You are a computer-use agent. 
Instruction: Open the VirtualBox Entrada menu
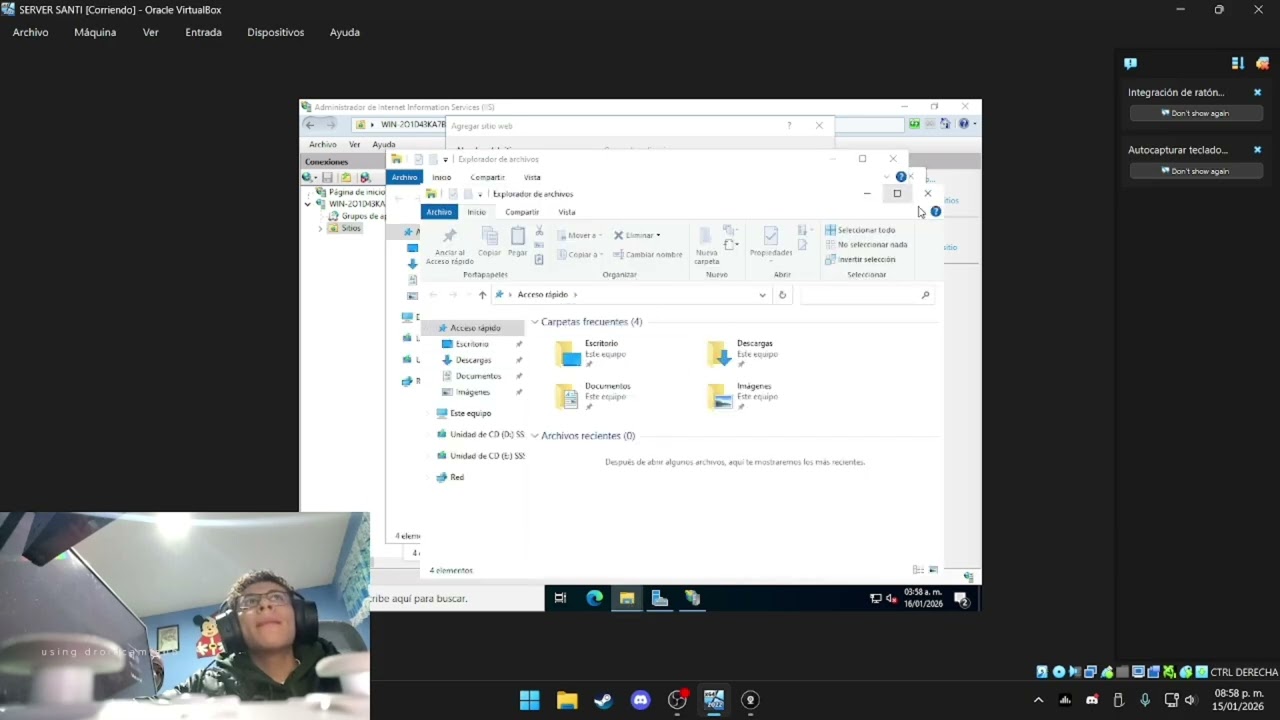point(203,32)
